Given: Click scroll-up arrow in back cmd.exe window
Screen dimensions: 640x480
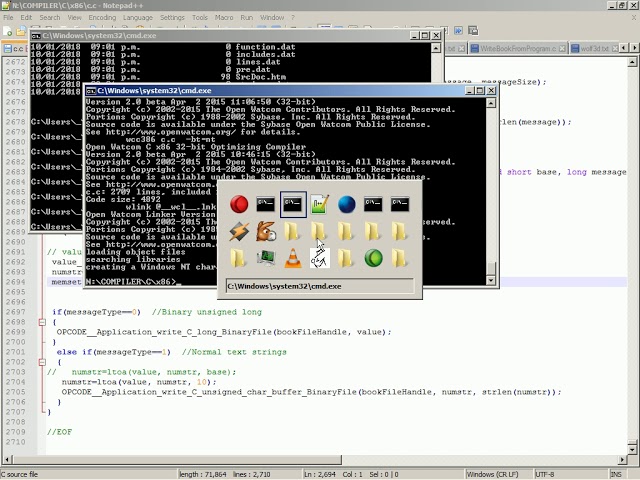Looking at the screenshot, I should coord(436,48).
